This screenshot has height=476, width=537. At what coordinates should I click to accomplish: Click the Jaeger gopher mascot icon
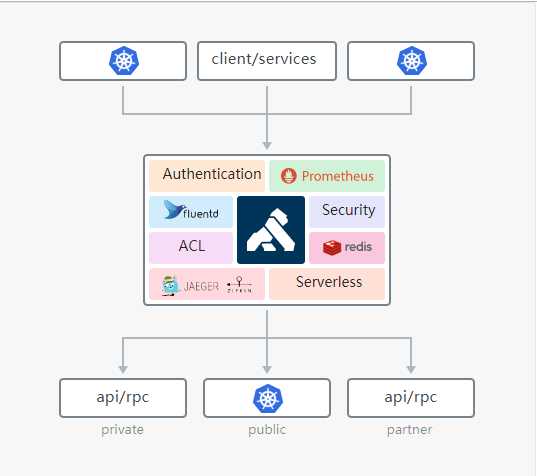point(171,285)
